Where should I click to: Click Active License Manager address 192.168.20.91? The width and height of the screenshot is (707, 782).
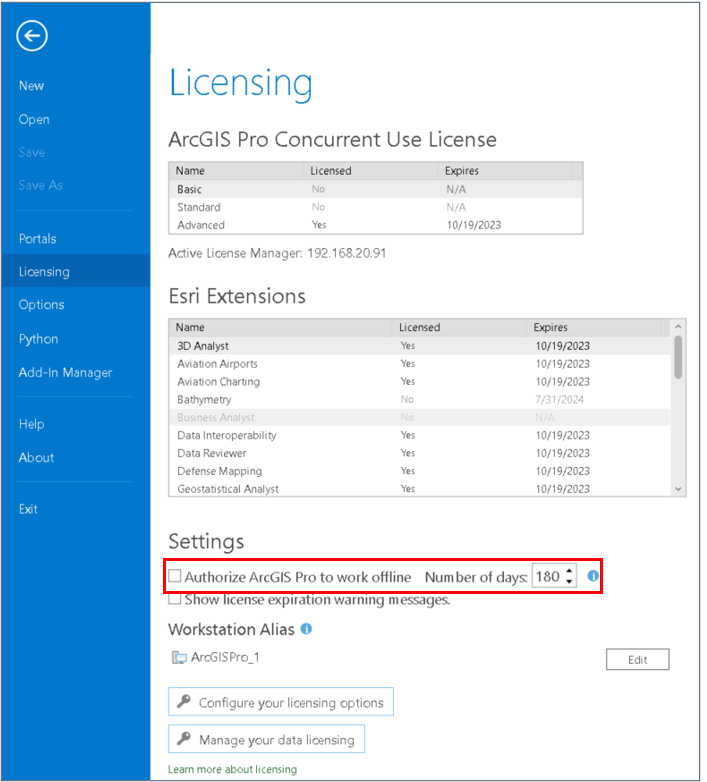pyautogui.click(x=347, y=253)
